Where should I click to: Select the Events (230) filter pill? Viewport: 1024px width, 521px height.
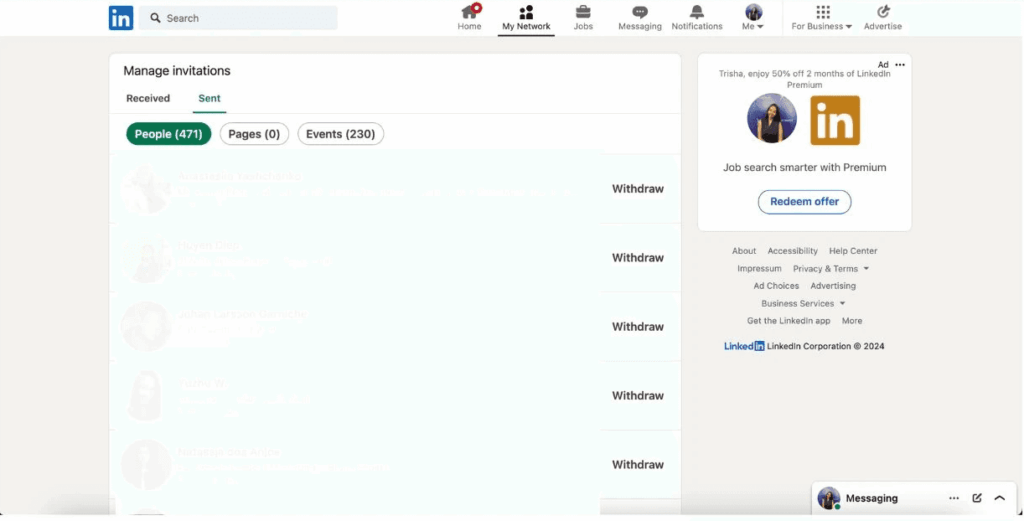(x=340, y=134)
